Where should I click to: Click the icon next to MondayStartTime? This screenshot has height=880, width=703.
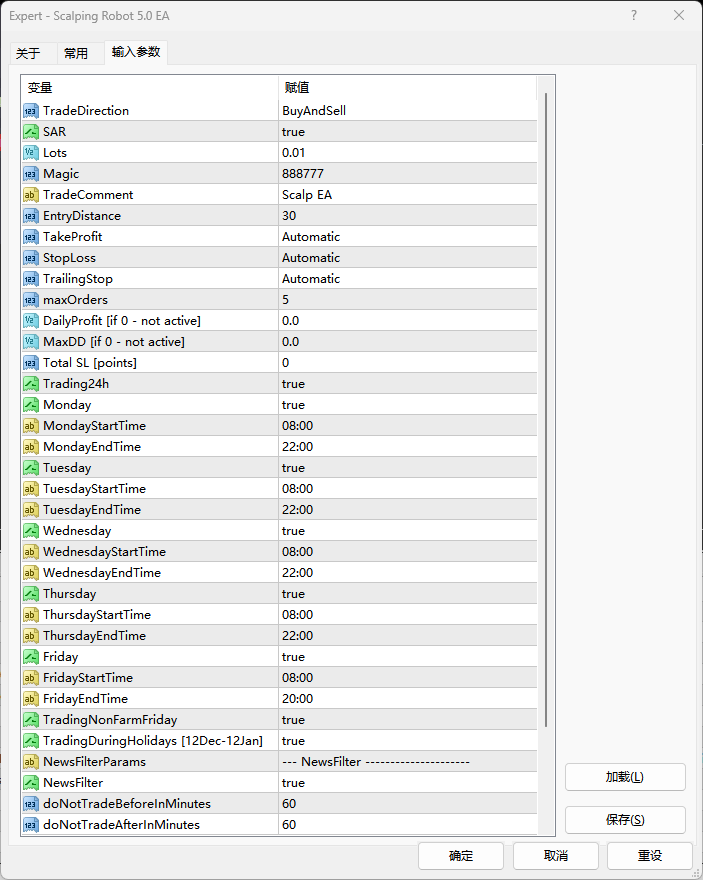pyautogui.click(x=31, y=426)
